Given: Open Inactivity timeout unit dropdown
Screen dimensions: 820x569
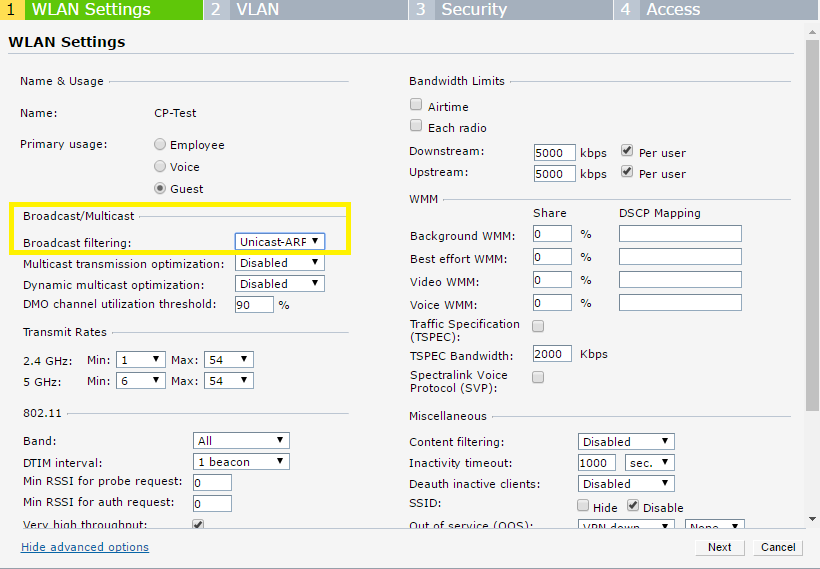Looking at the screenshot, I should coord(650,463).
